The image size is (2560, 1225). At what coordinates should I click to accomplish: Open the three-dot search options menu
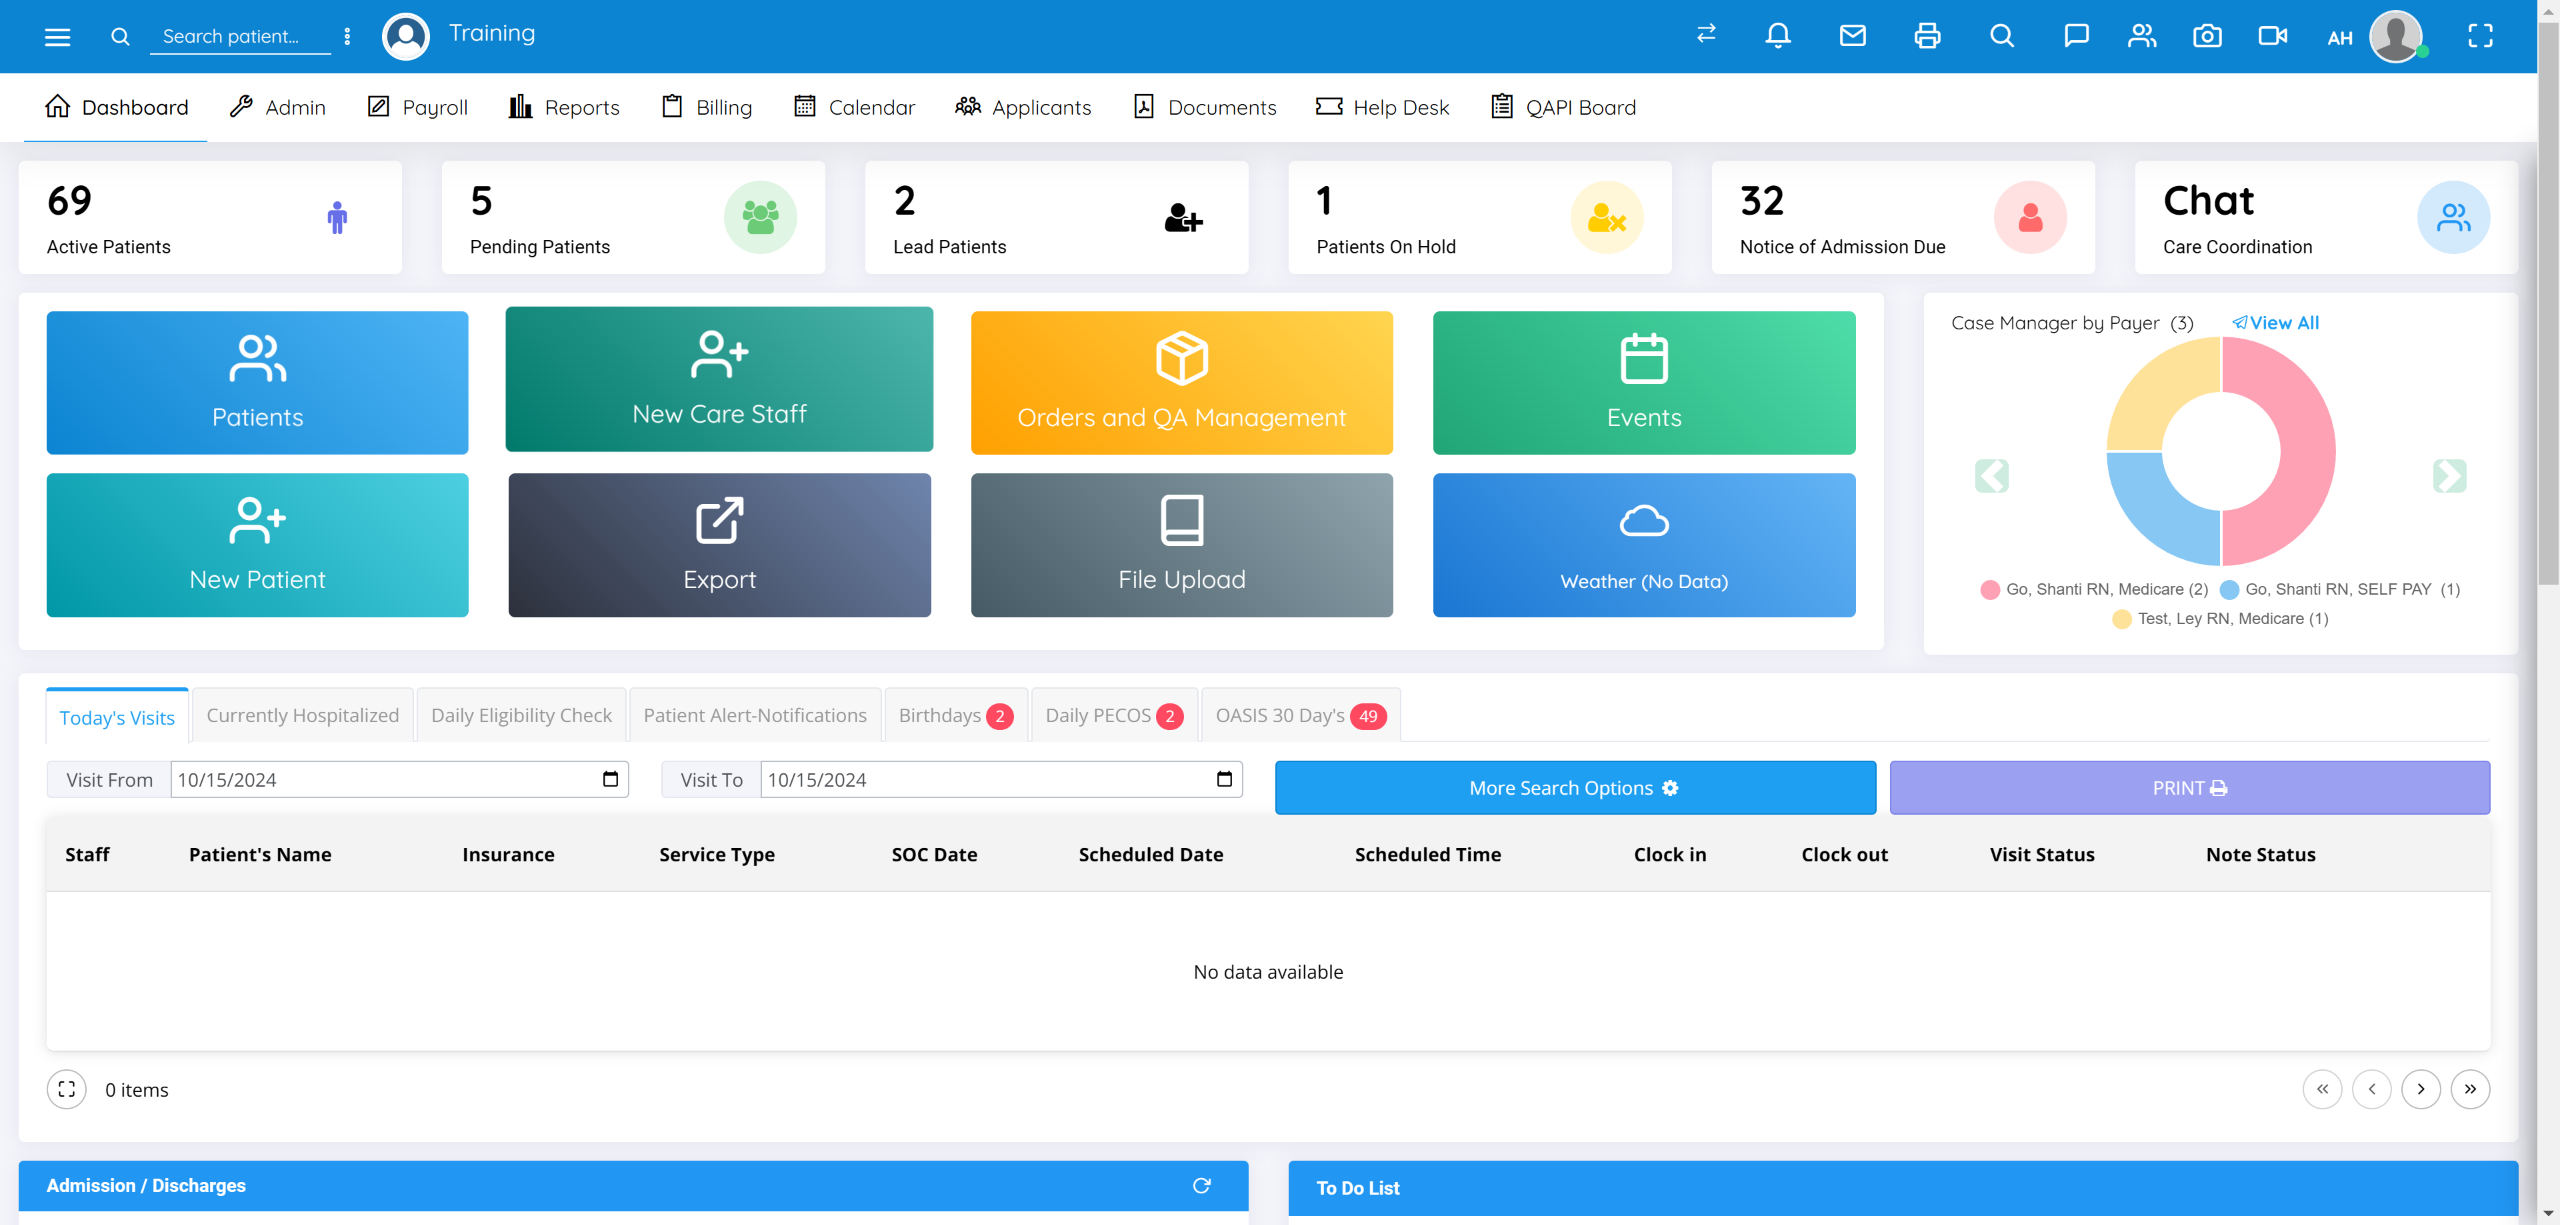(x=347, y=37)
